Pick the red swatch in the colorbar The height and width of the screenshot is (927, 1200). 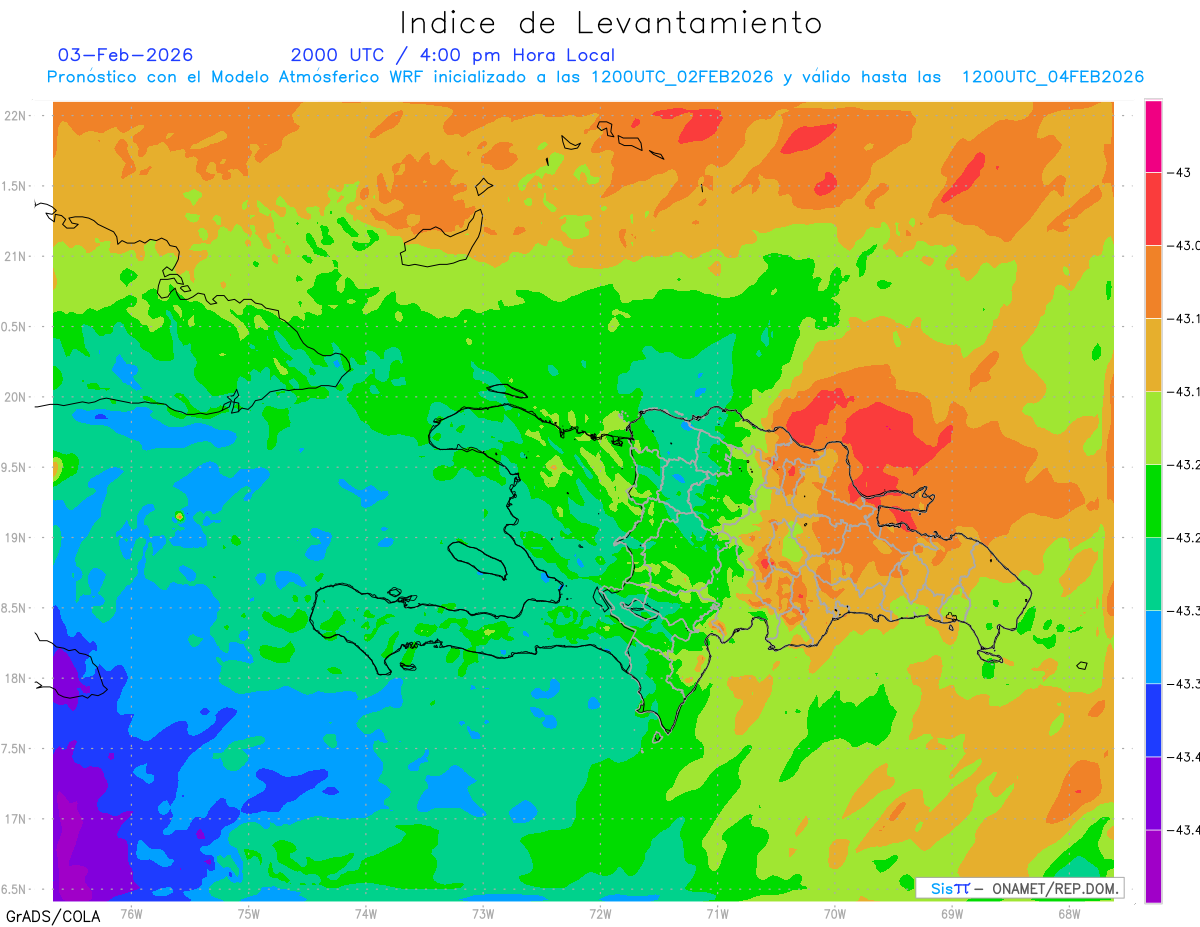point(1153,209)
